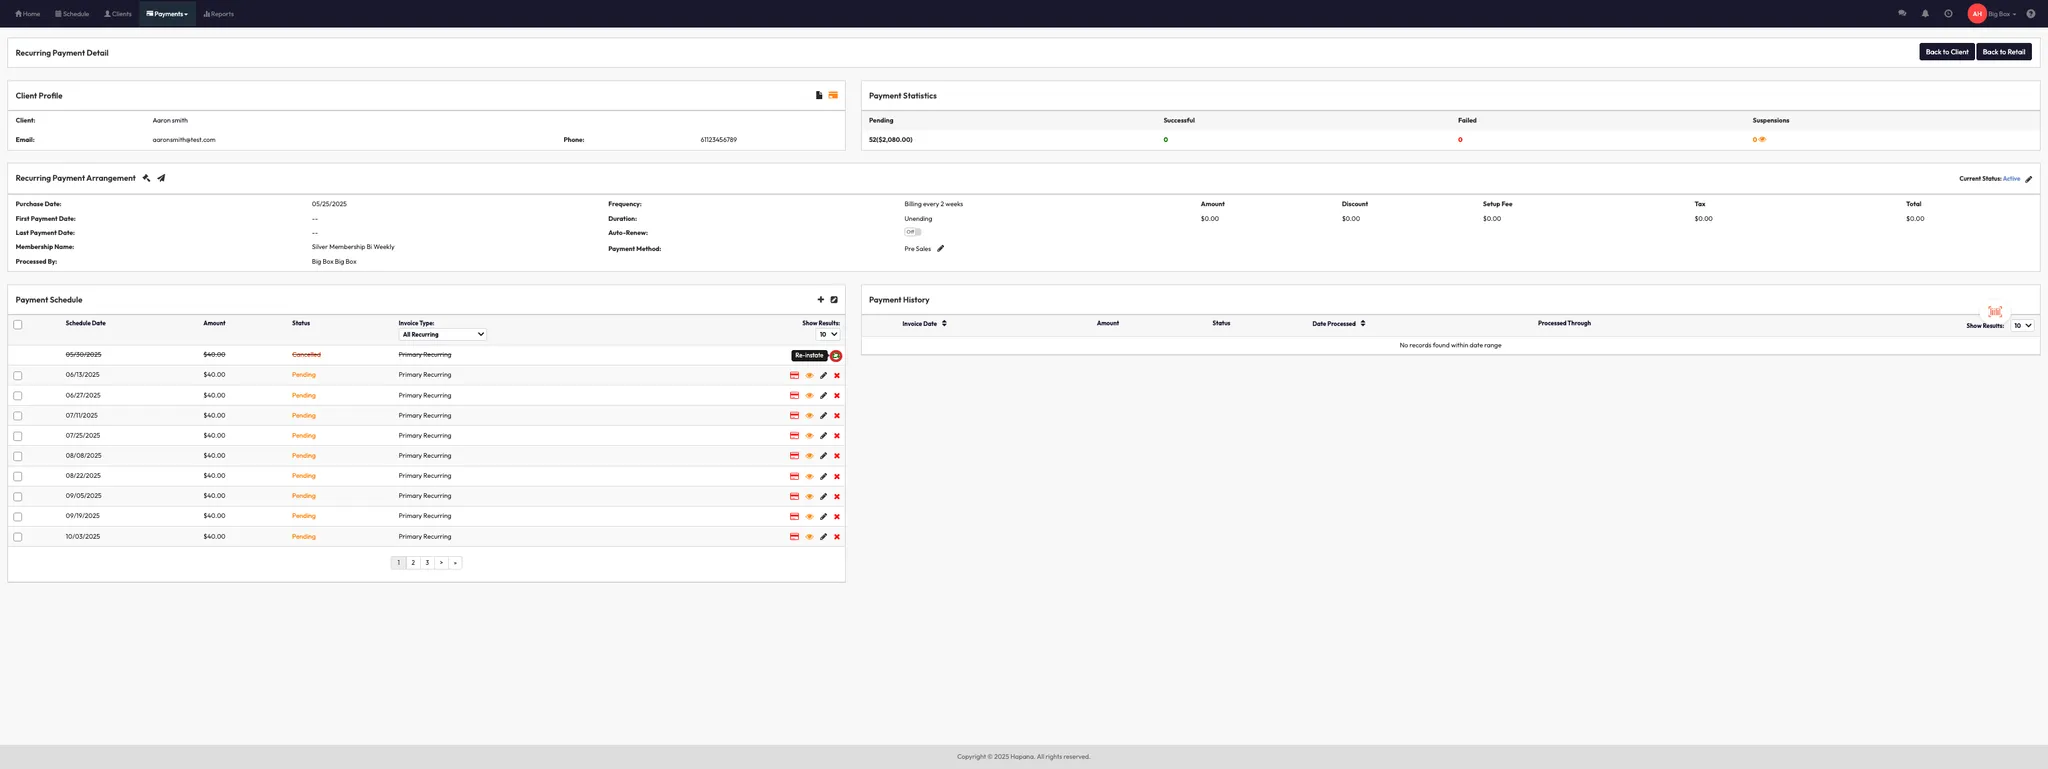
Task: Click the credit card icon for the 06/13/2025 payment
Action: 794,376
